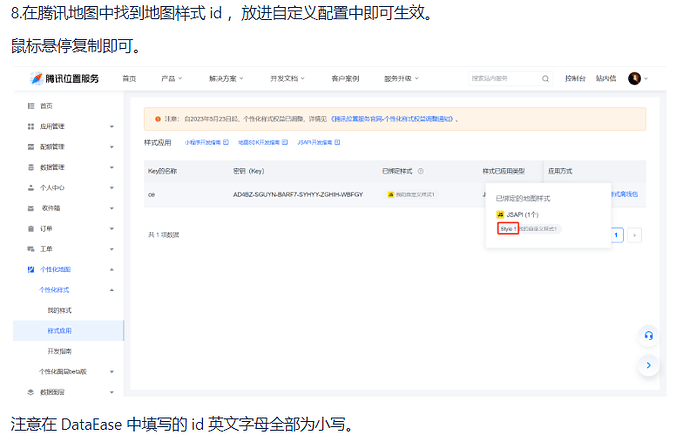
Task: Click the yellow JS icon beside JSAPI (1个)
Action: tap(500, 214)
